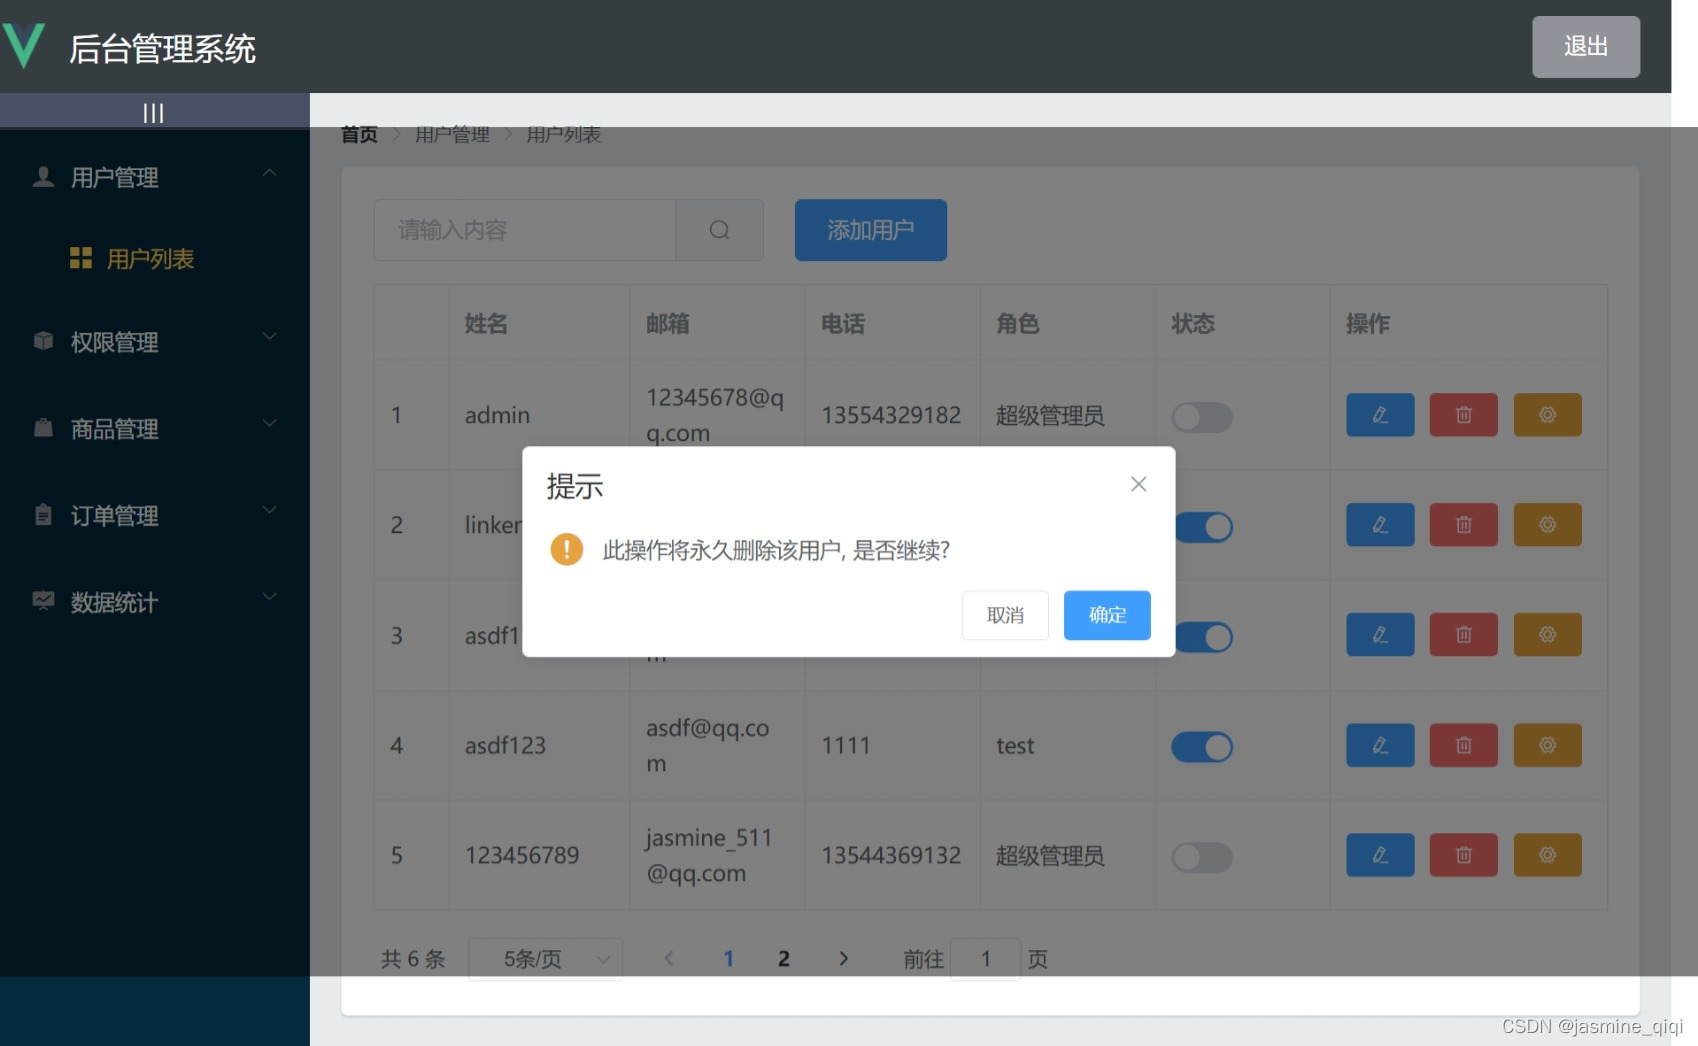The image size is (1698, 1046).
Task: Select page 1 in pagination
Action: click(729, 959)
